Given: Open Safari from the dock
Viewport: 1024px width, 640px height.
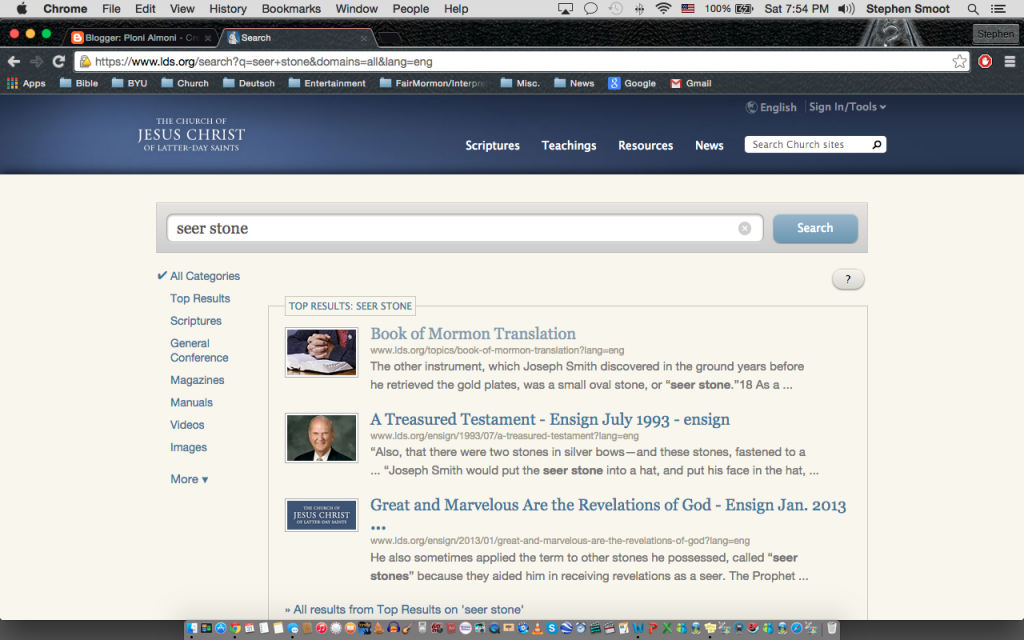Looking at the screenshot, I should coord(796,628).
